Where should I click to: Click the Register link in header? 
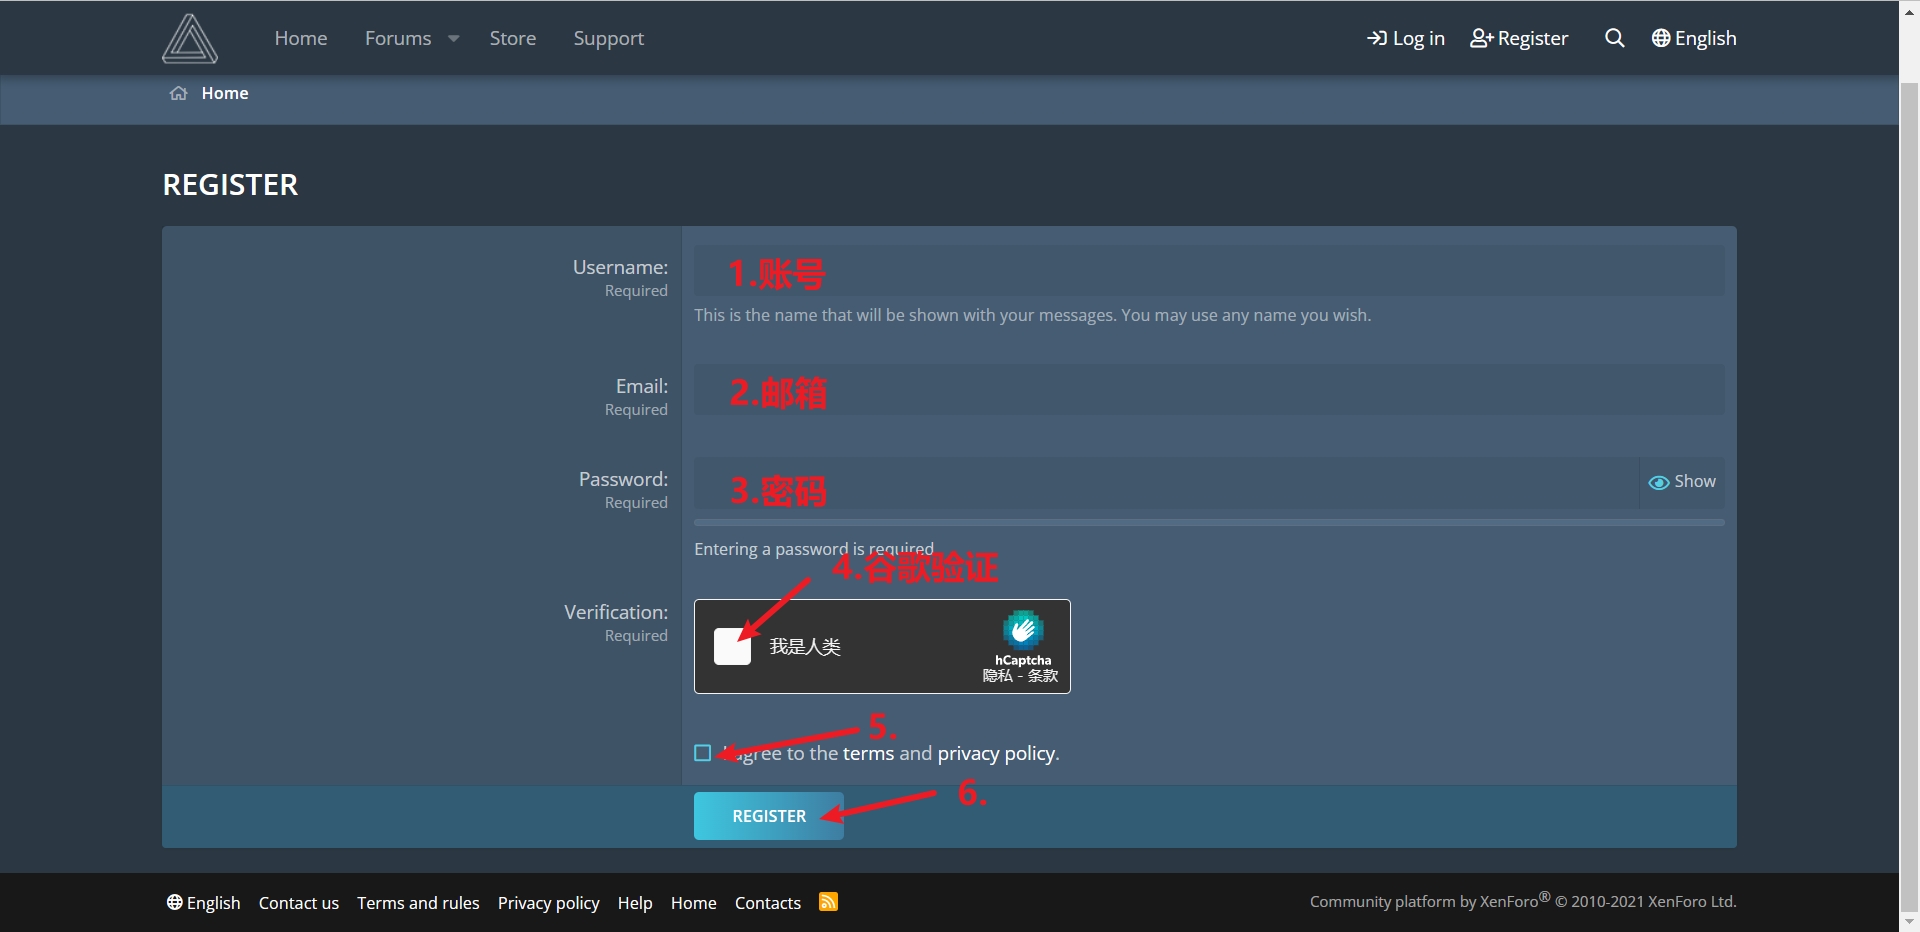click(x=1519, y=38)
